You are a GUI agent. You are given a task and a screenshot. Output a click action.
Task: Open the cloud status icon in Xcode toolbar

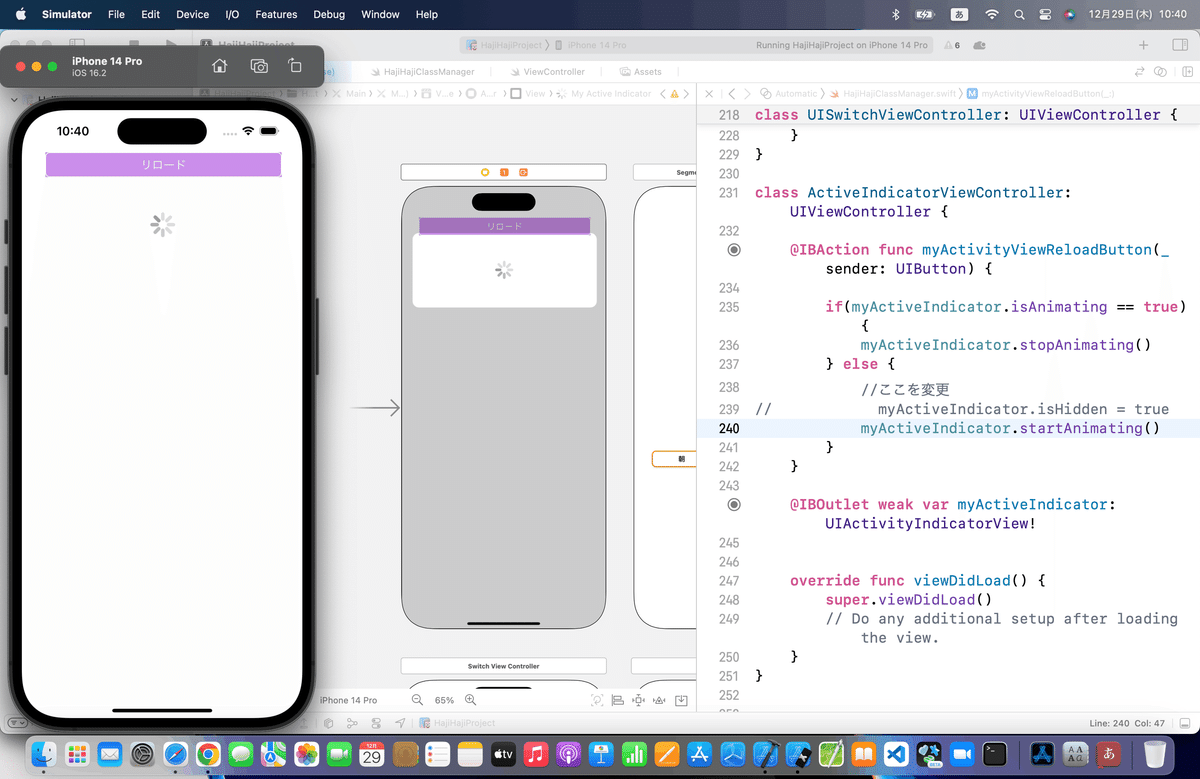tap(980, 45)
